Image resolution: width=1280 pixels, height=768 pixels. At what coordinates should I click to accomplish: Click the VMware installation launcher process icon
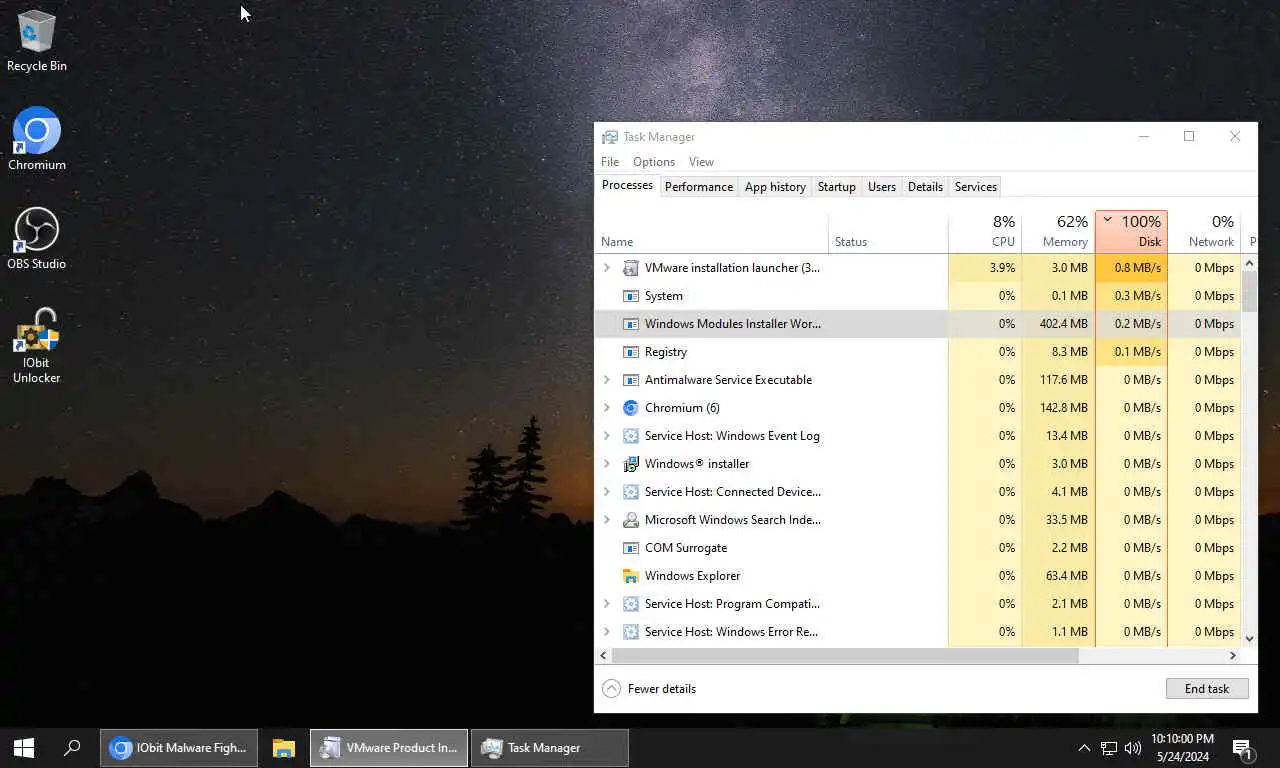point(630,268)
